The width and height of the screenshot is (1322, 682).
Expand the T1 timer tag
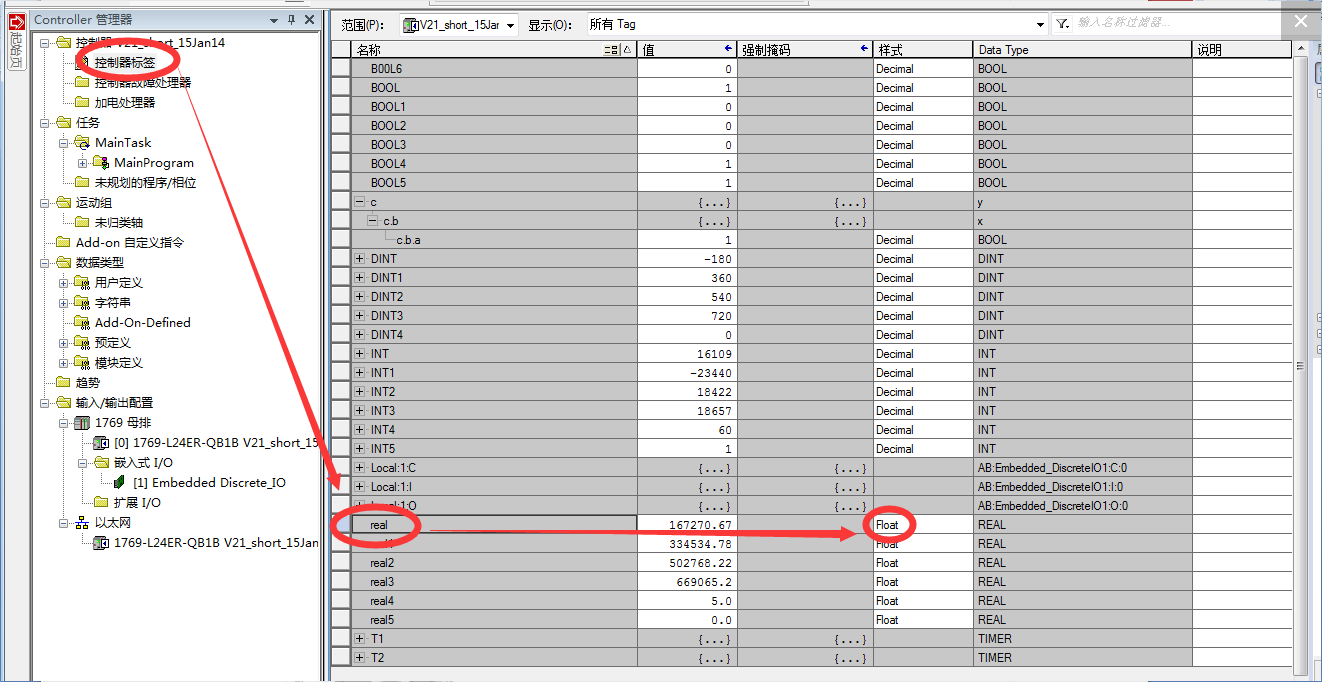(360, 639)
